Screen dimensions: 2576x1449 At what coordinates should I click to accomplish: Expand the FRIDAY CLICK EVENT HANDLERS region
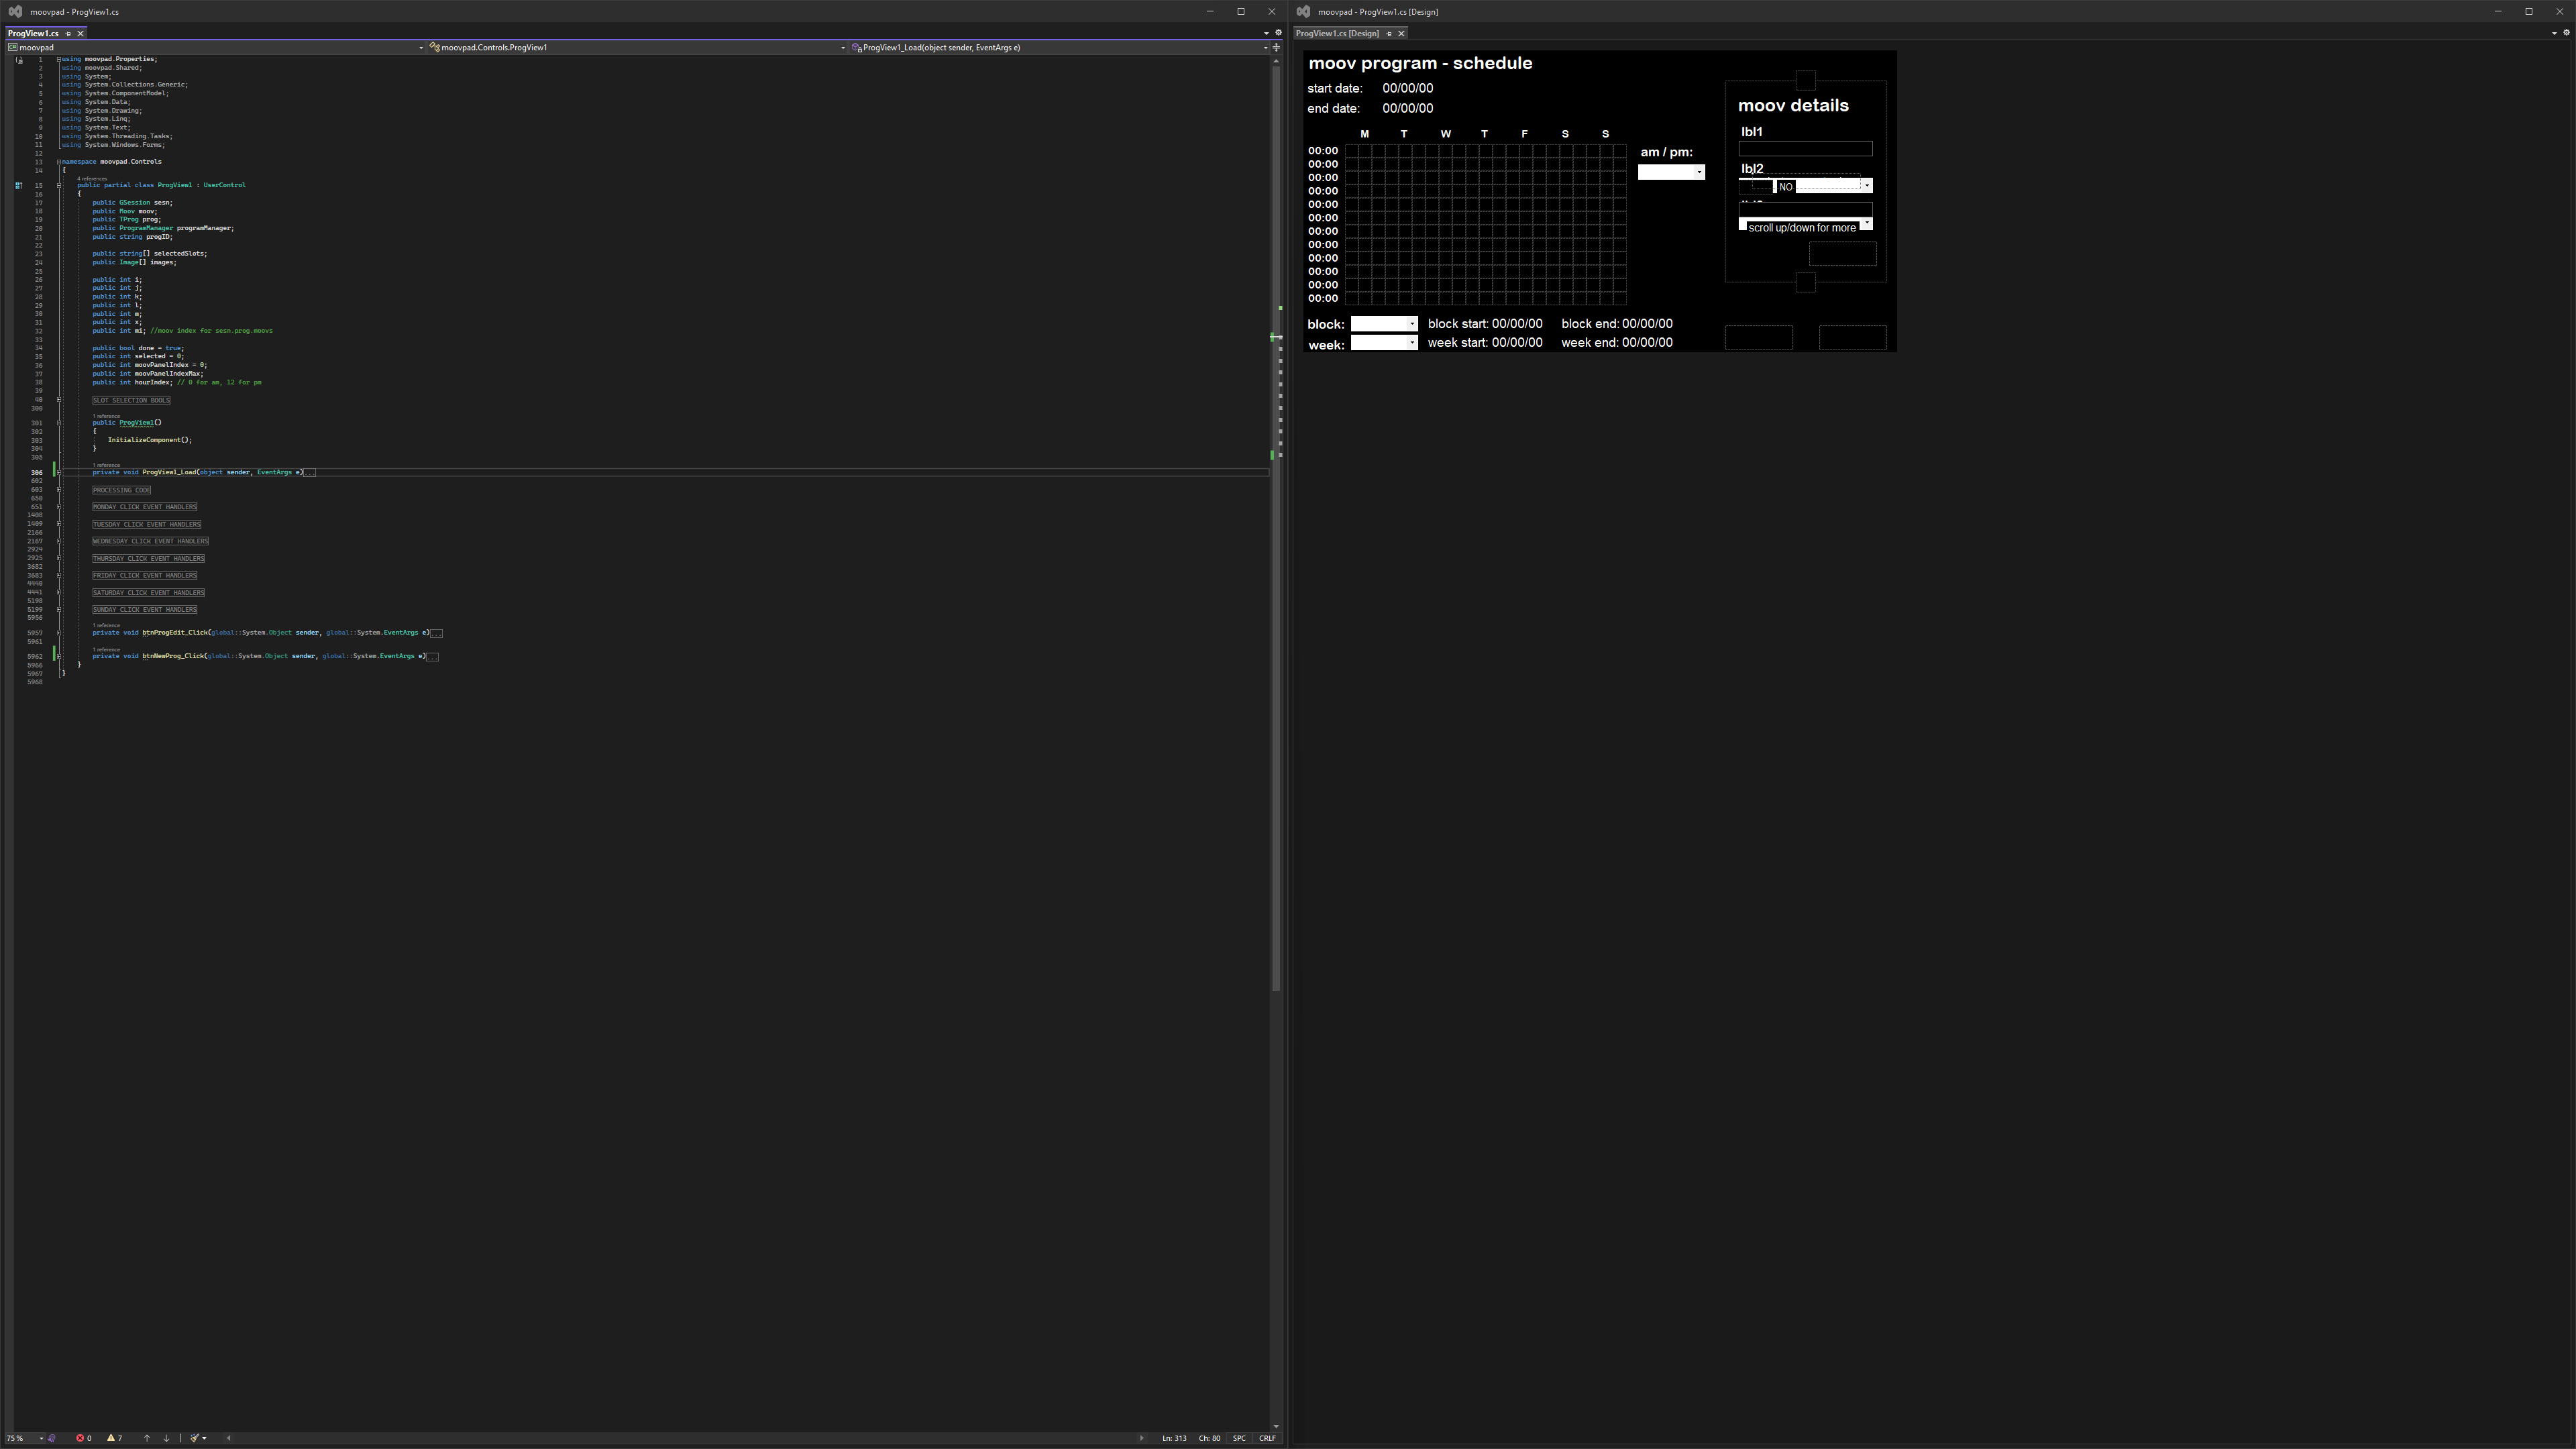click(59, 575)
